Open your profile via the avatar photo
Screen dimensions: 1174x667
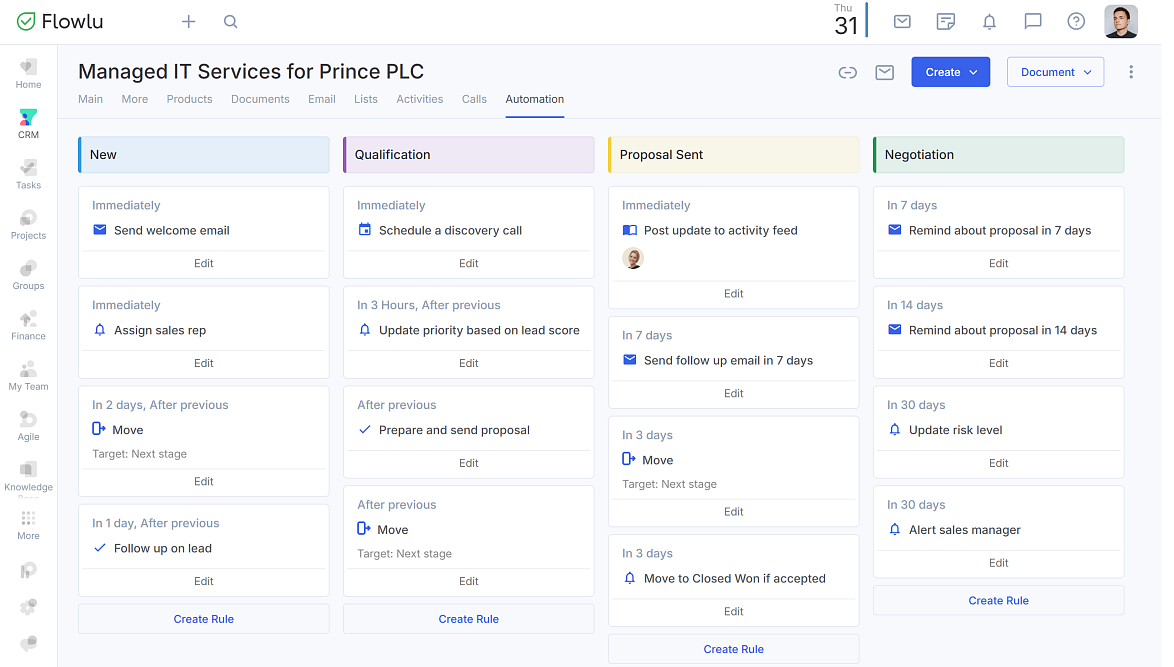point(1121,21)
